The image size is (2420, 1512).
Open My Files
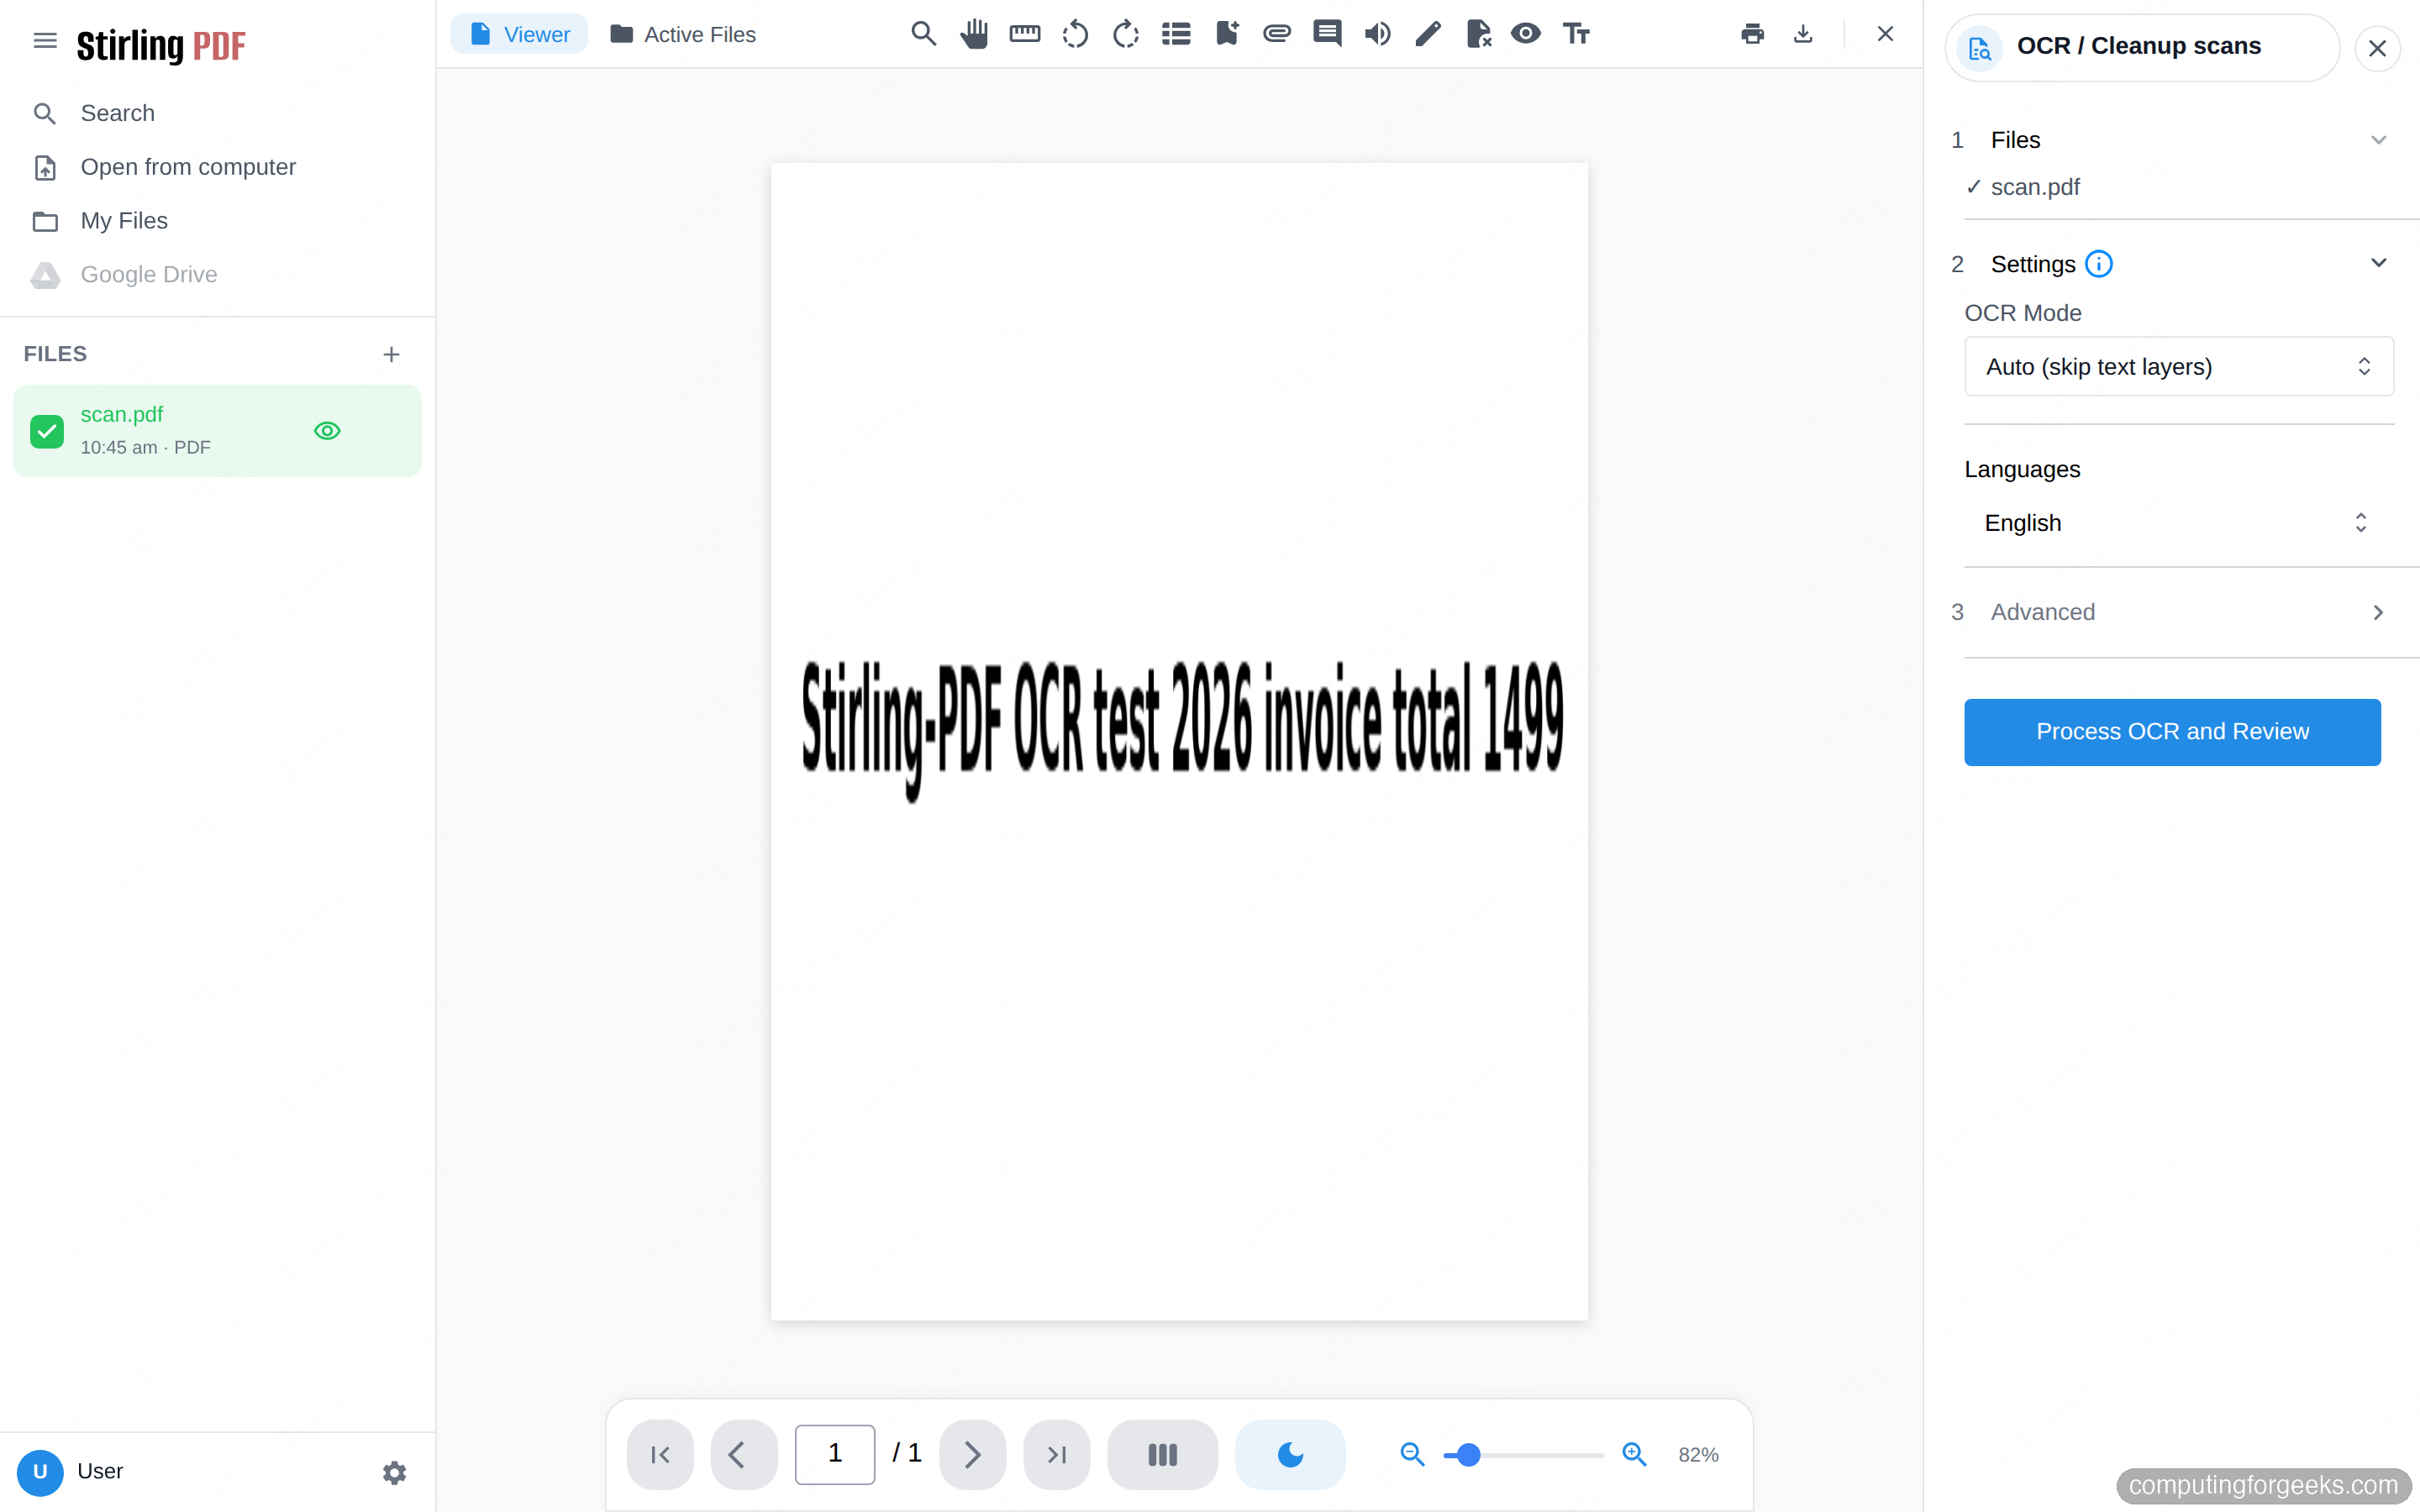click(124, 221)
